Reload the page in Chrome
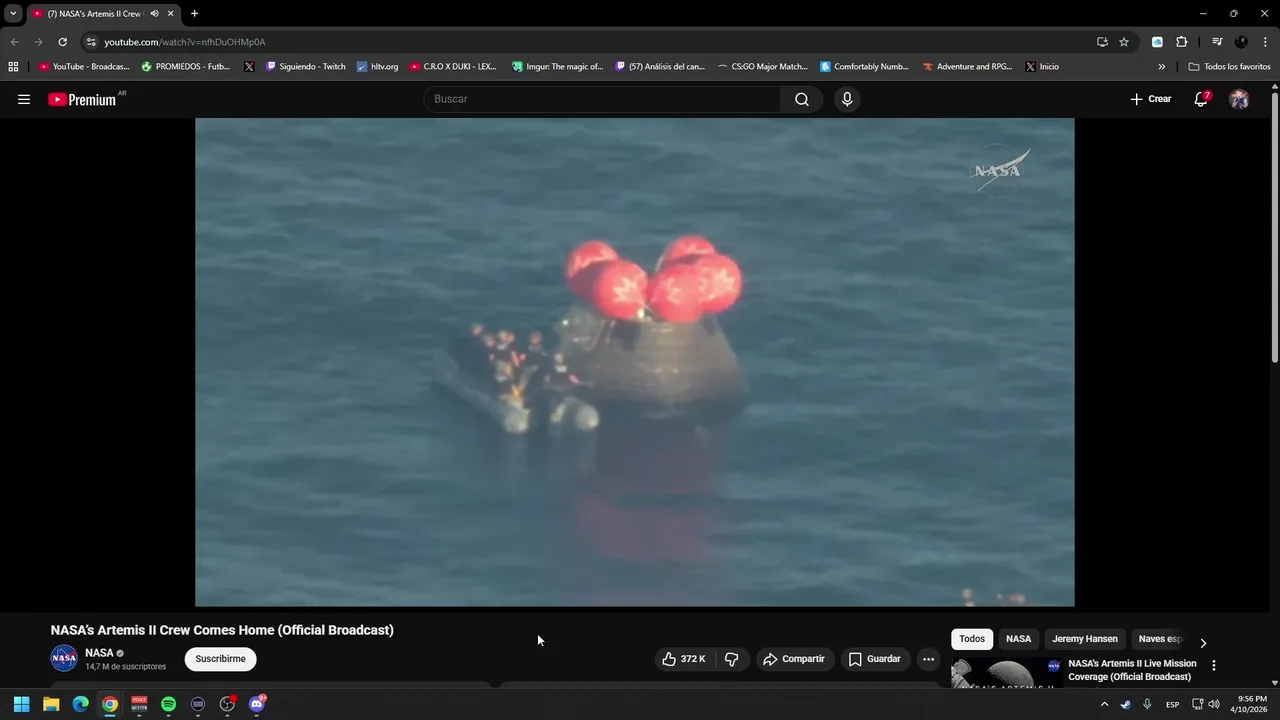The image size is (1280, 720). (62, 42)
